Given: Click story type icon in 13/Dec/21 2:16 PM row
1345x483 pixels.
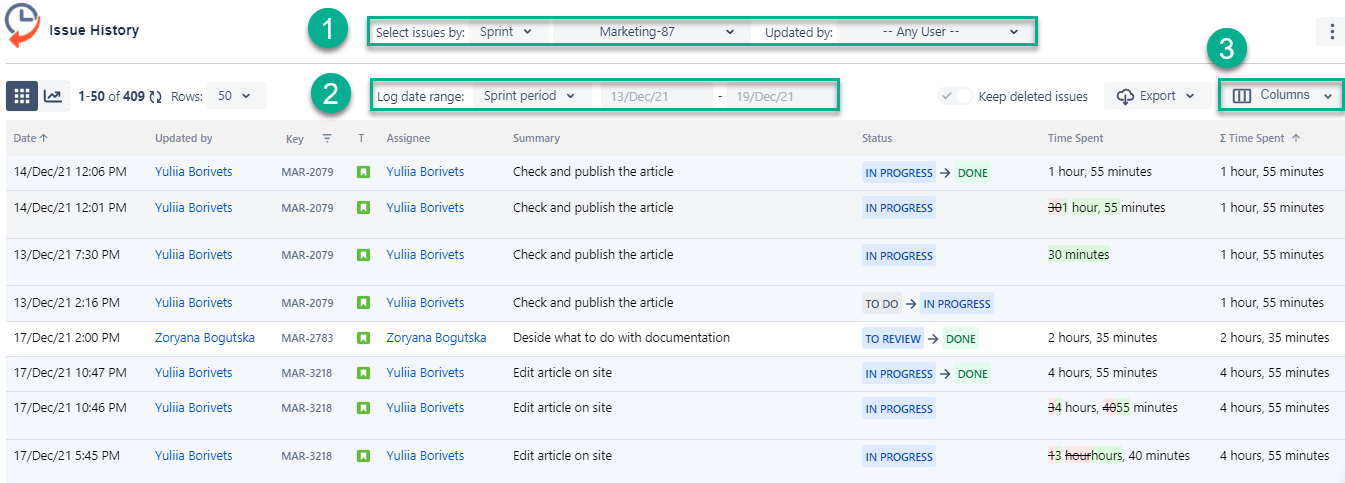Looking at the screenshot, I should (363, 303).
